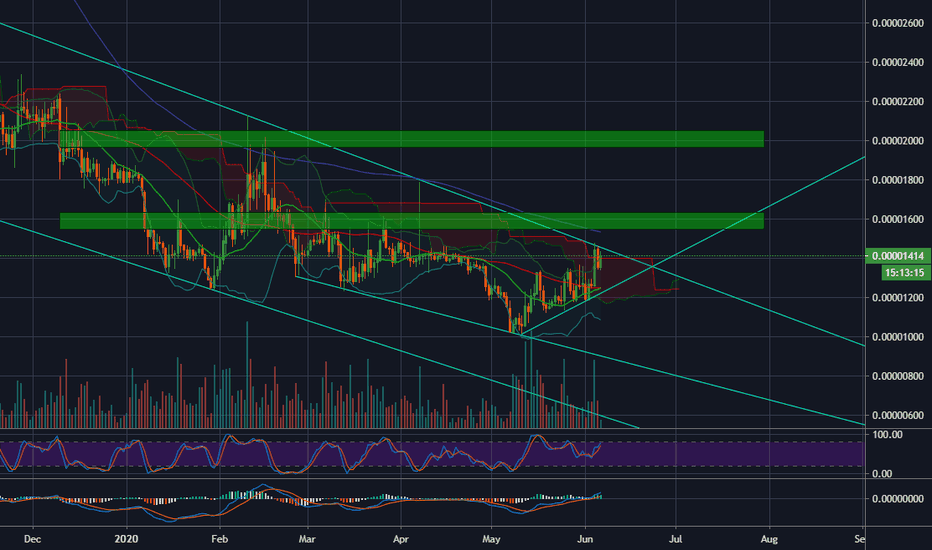Click the May label on time axis

(491, 539)
